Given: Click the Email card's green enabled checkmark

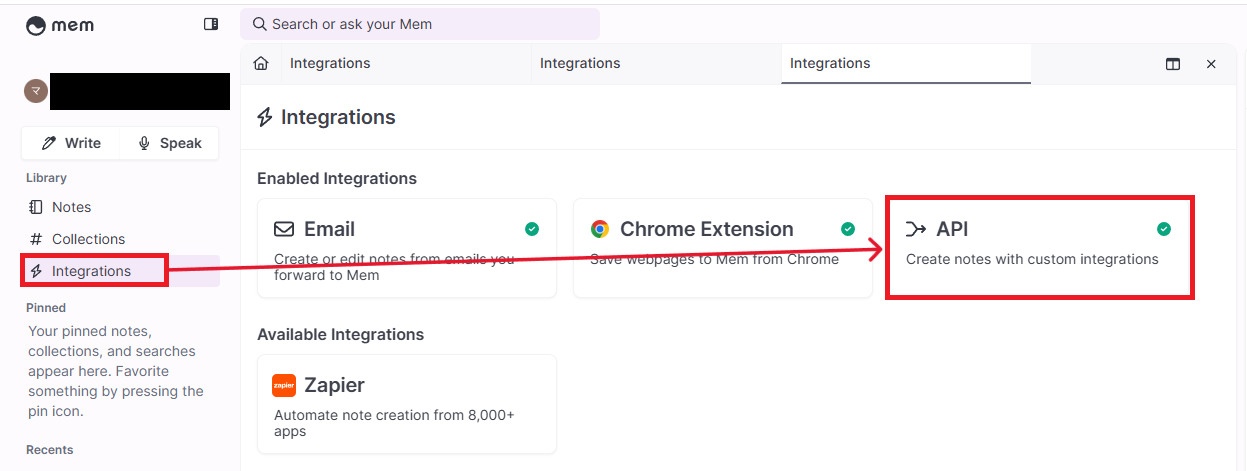Looking at the screenshot, I should 532,229.
